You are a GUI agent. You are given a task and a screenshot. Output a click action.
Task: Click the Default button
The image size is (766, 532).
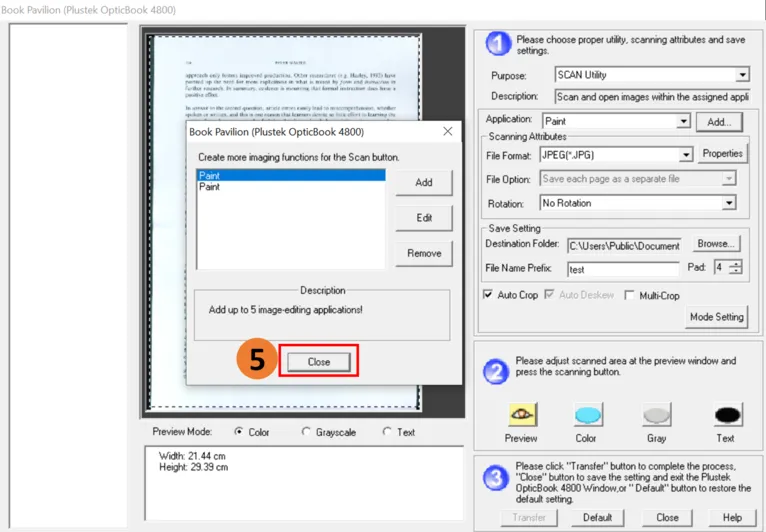pos(597,517)
